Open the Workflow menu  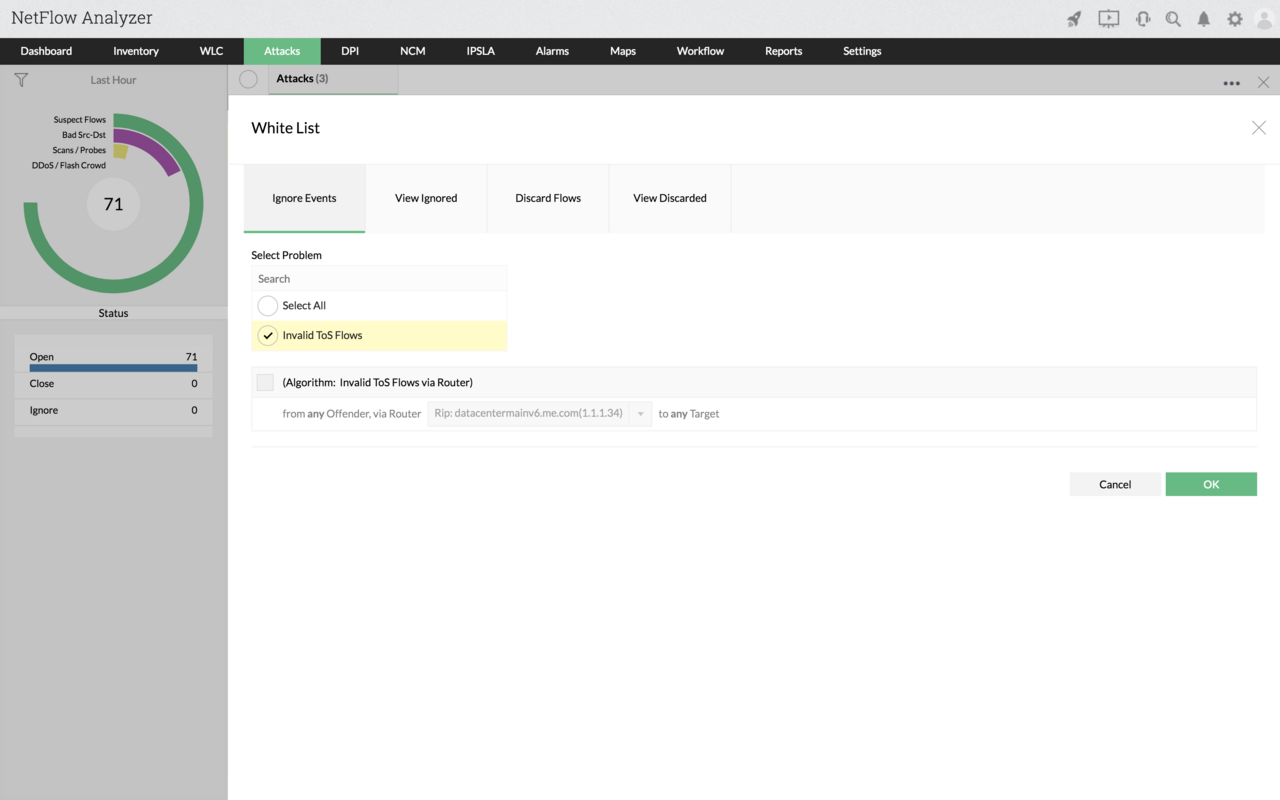tap(700, 51)
